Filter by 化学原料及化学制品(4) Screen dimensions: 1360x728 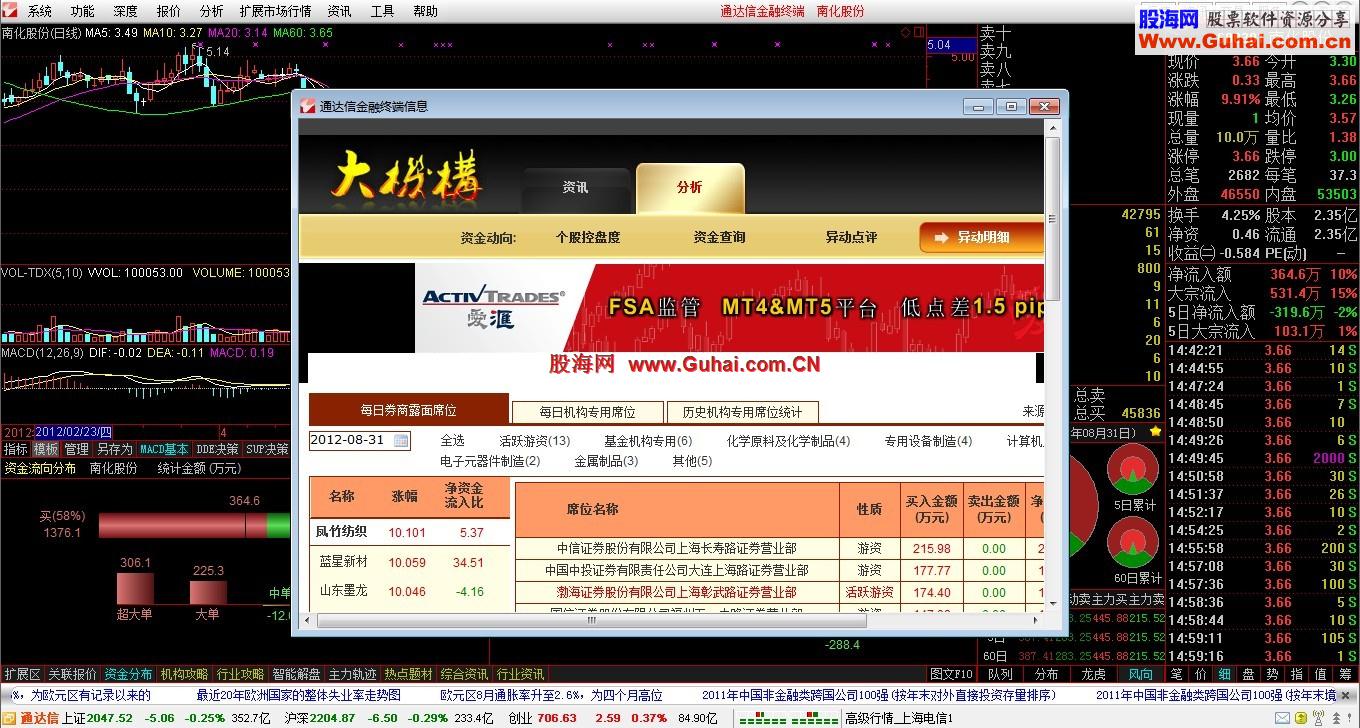(788, 441)
